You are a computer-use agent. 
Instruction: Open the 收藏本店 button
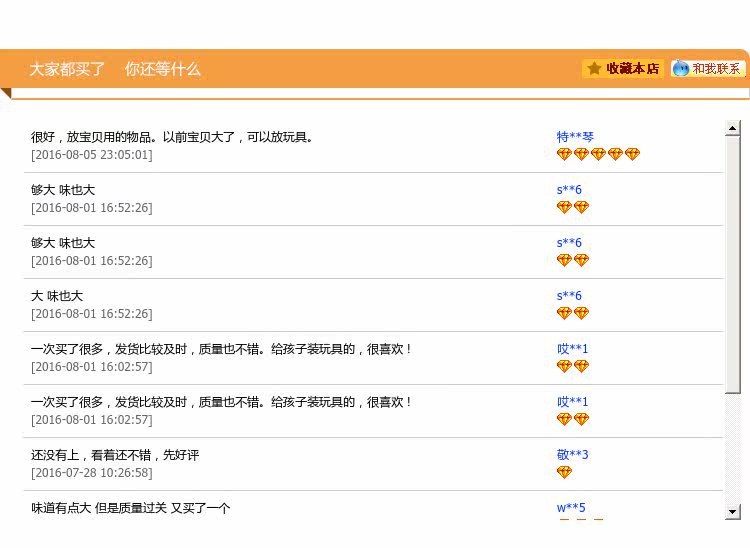pyautogui.click(x=623, y=69)
